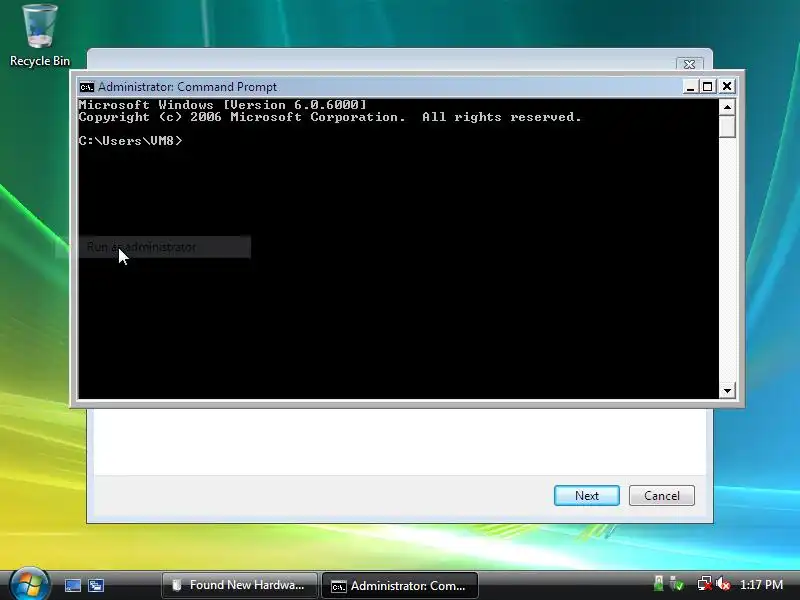Click the Microsoft Windows version line
The height and width of the screenshot is (600, 800).
(x=222, y=105)
